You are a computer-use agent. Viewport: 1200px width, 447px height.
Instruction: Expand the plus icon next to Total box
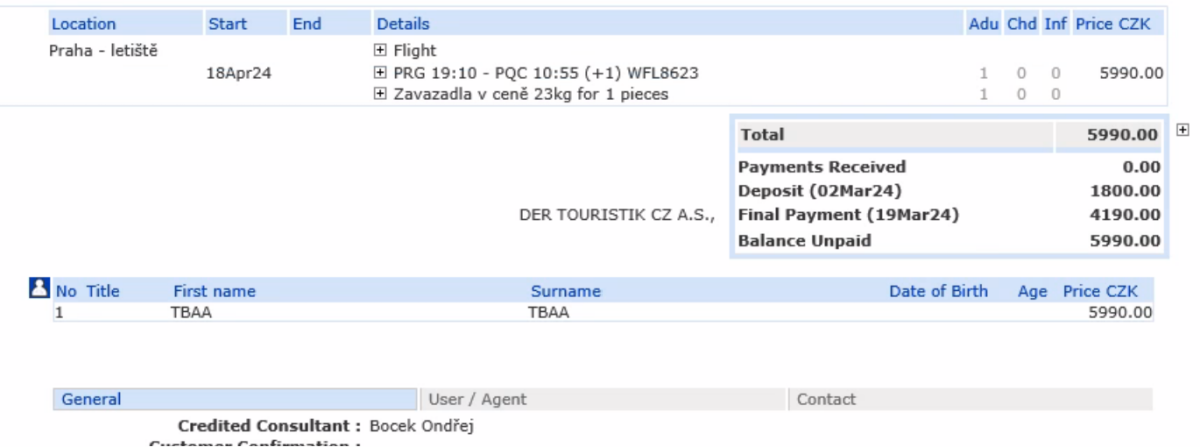(x=1184, y=131)
